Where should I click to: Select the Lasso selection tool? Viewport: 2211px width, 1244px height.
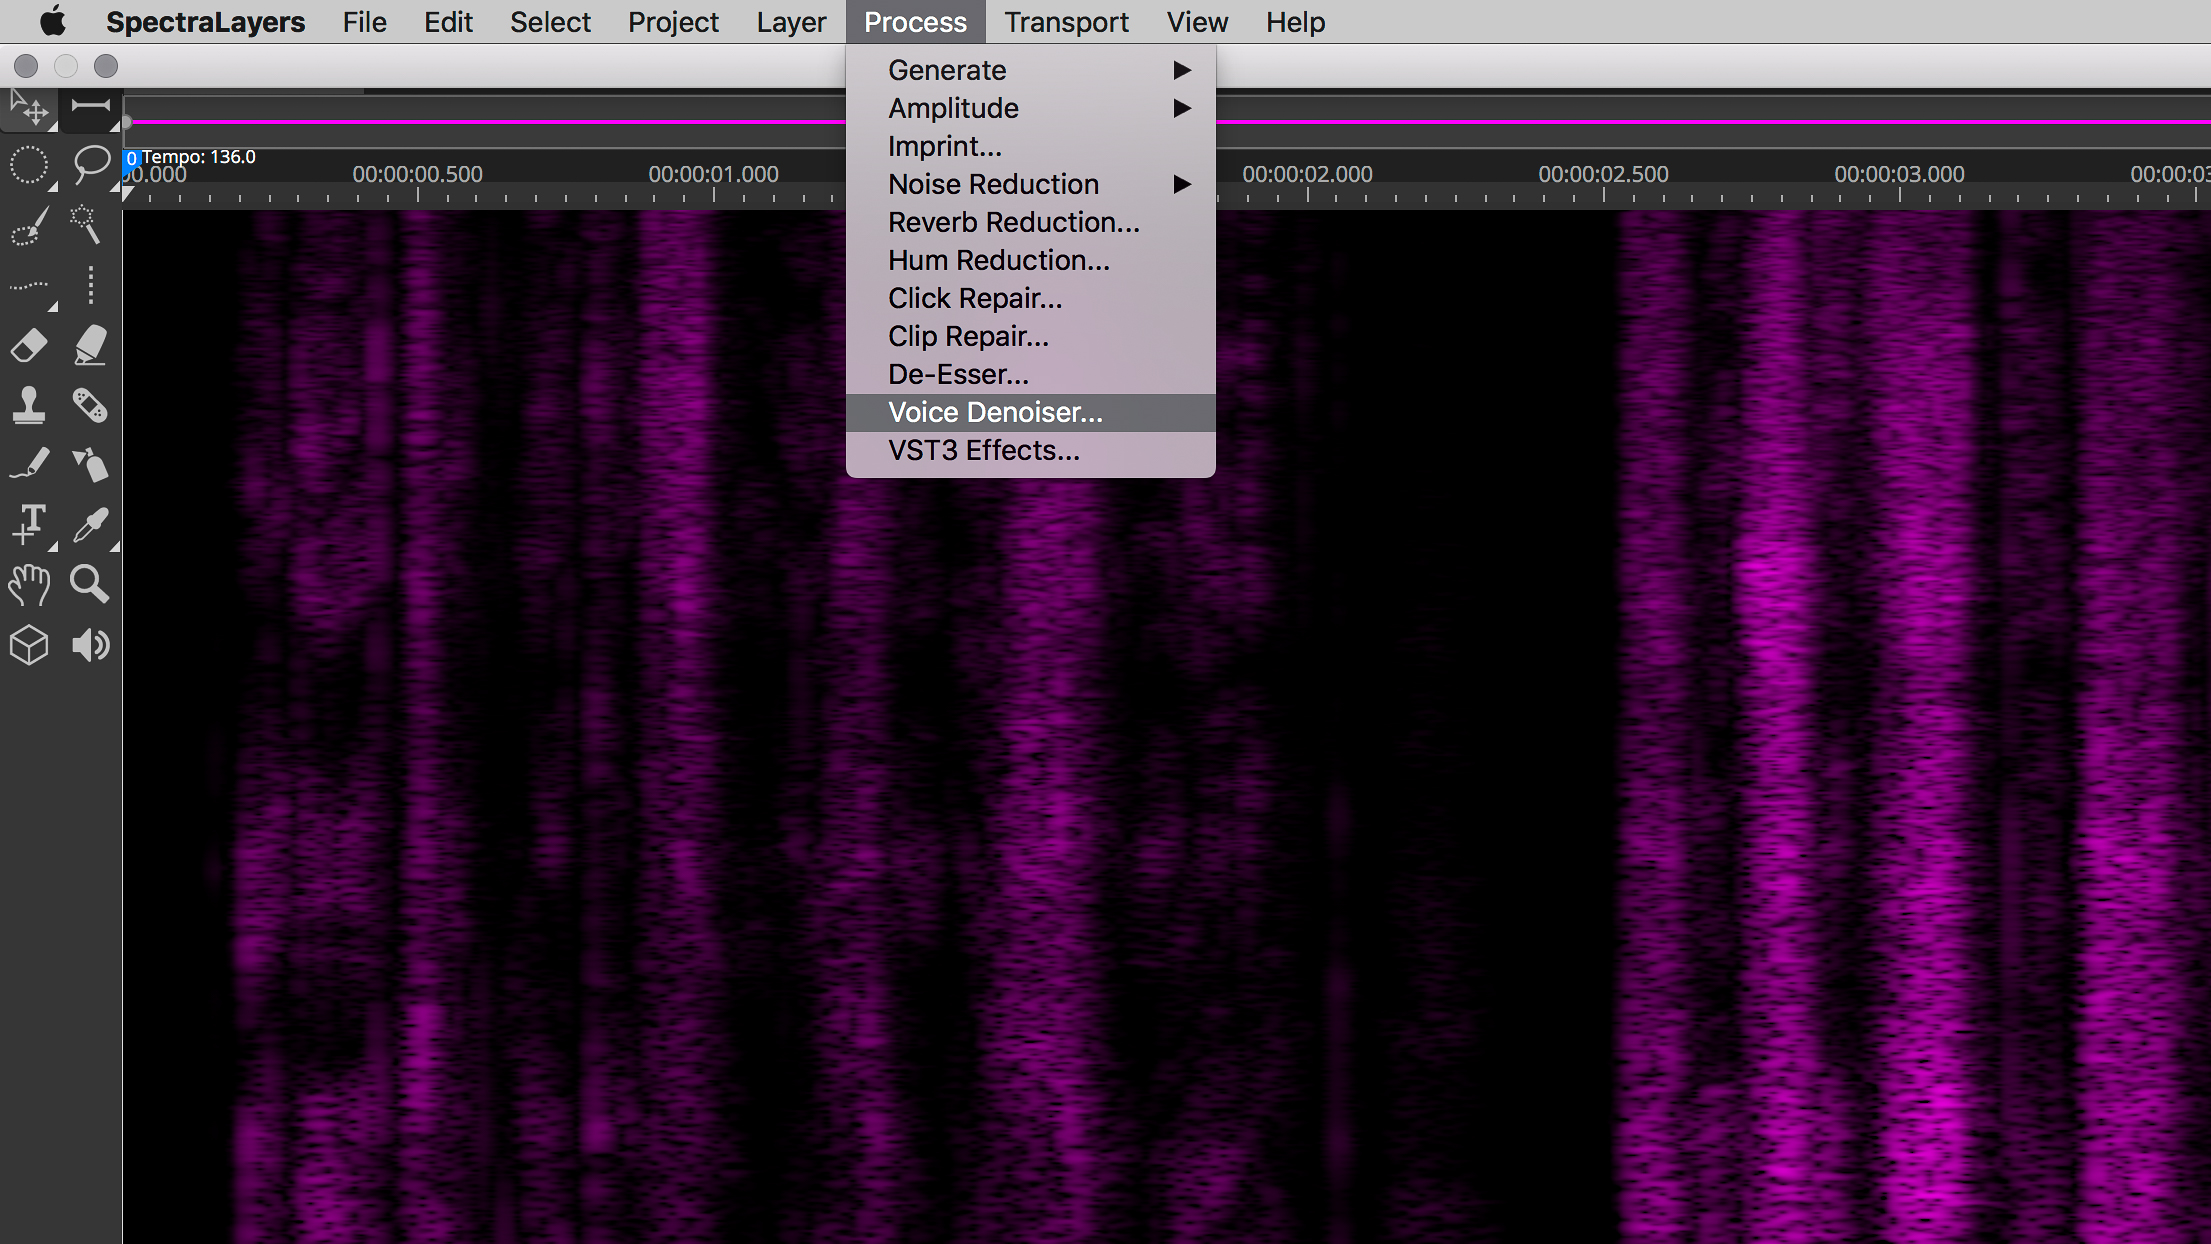point(90,164)
